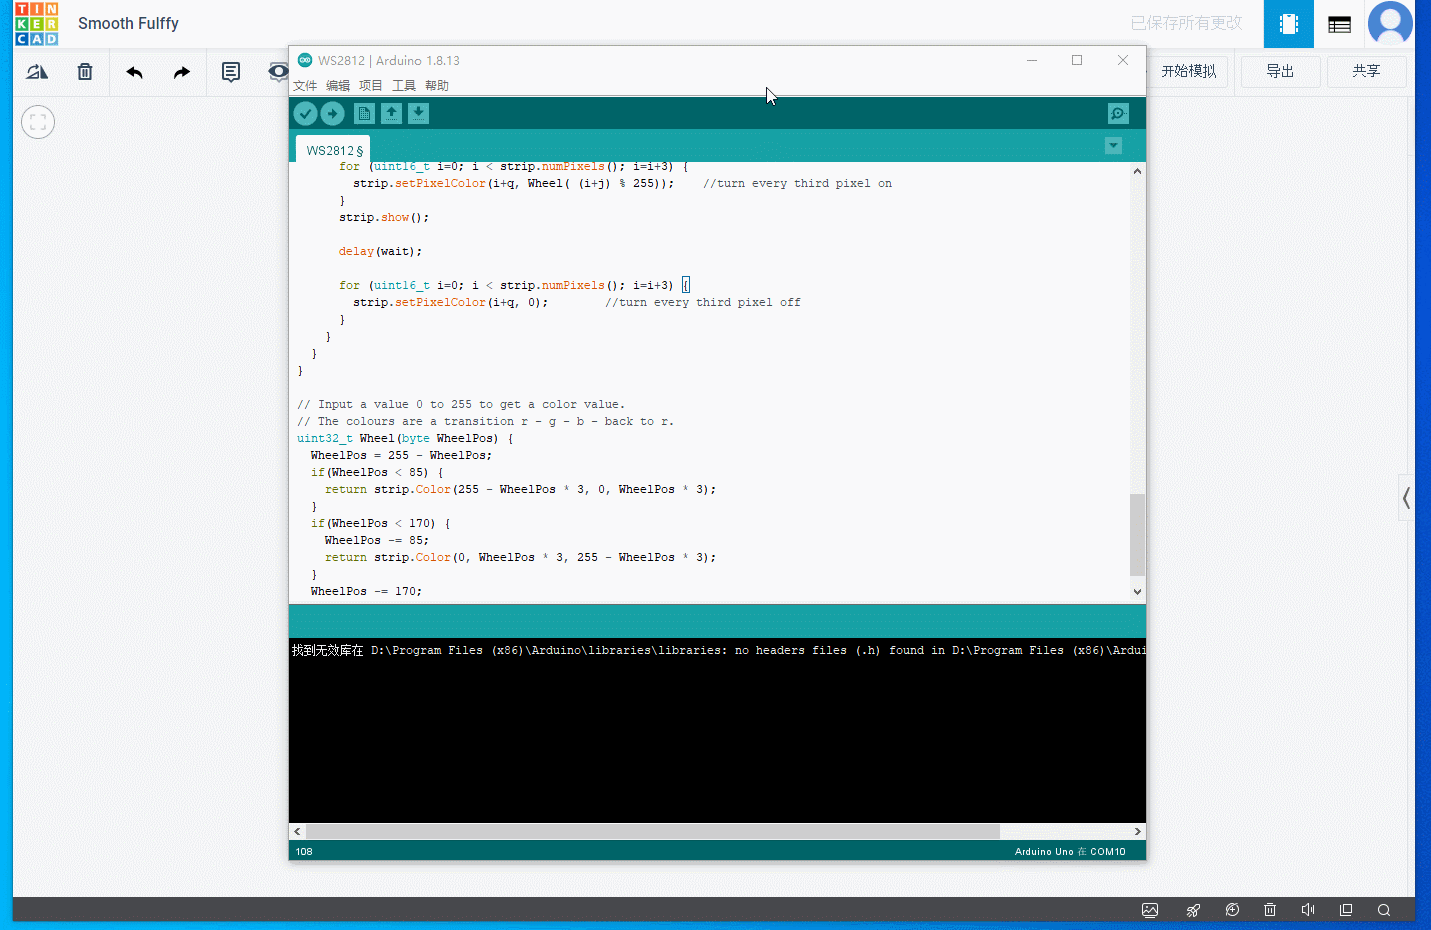Click the code editor vertical scrollbar thumb
Image resolution: width=1431 pixels, height=930 pixels.
1137,535
